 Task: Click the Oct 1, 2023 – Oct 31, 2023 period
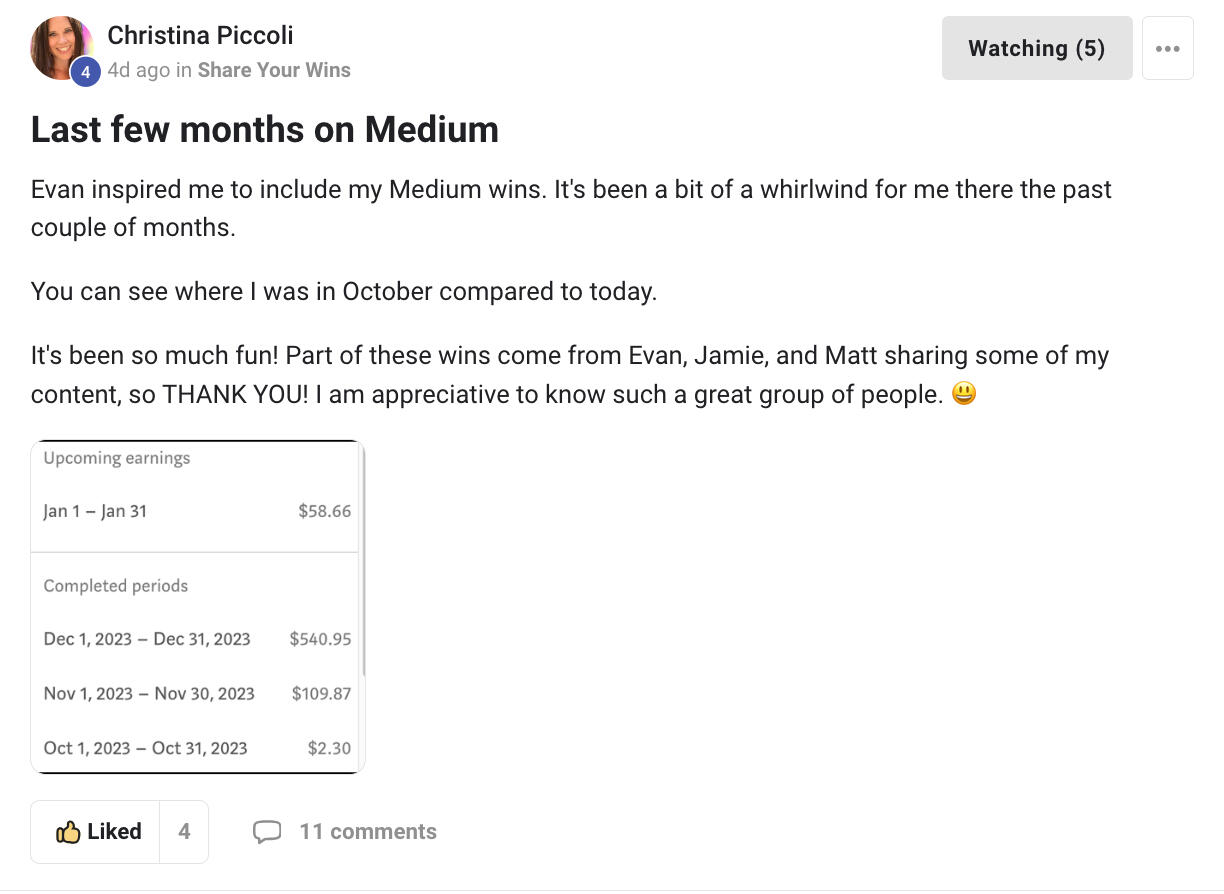145,748
